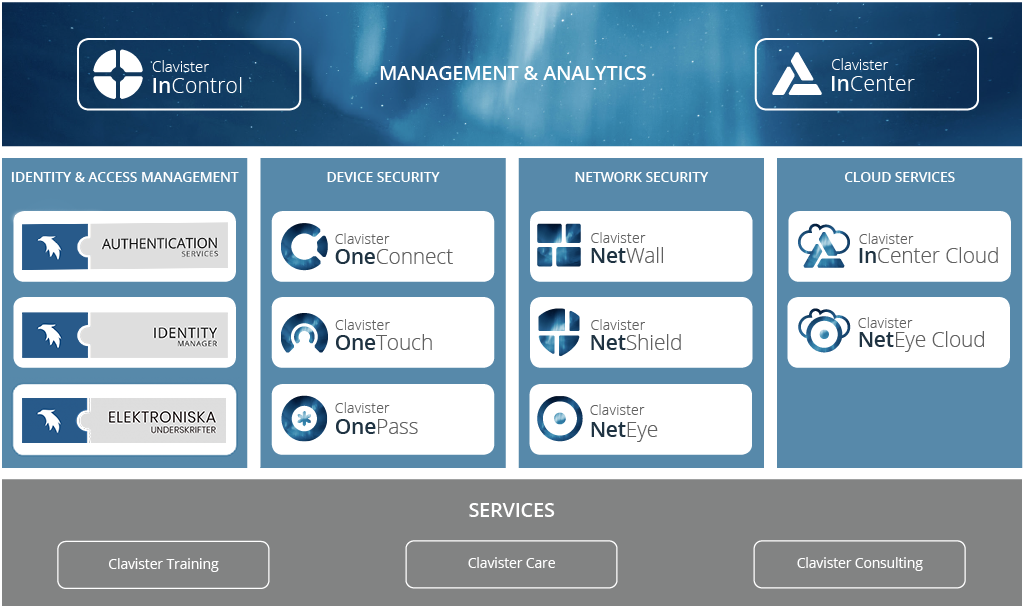Click the InCenter Cloud product name text
1024x609 pixels.
928,256
